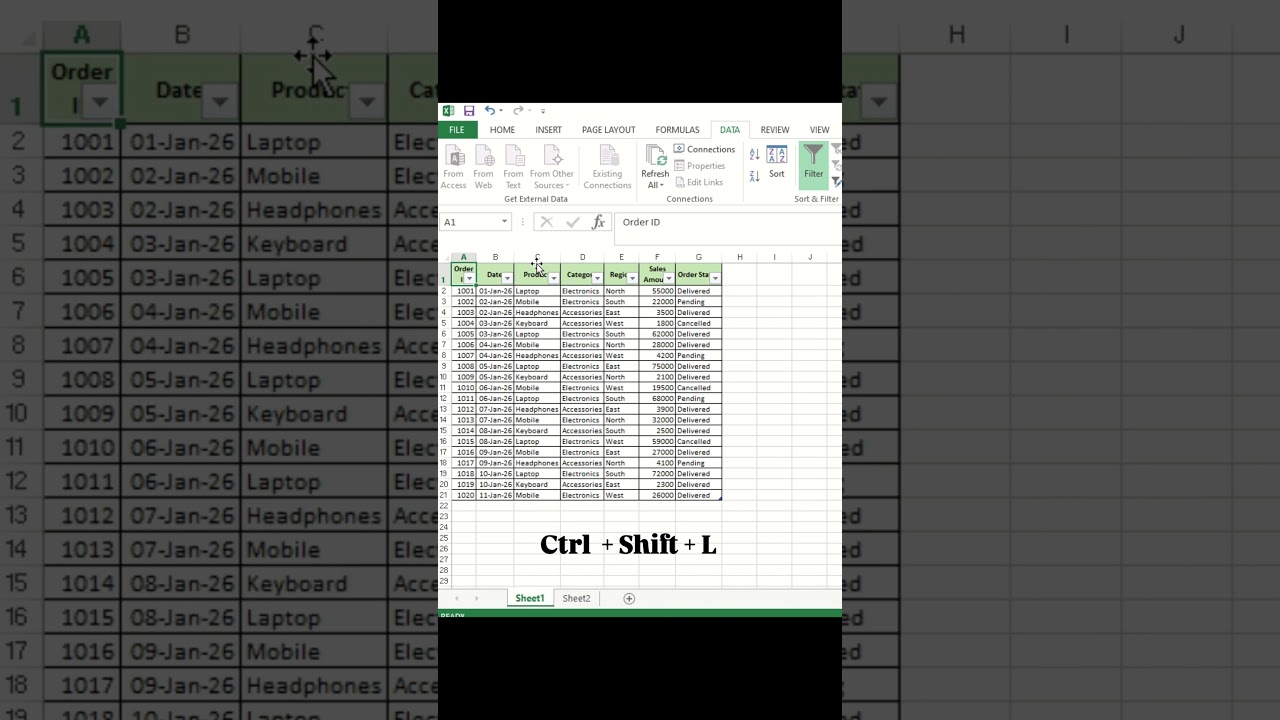Switch to the FORMULAS tab

(x=677, y=130)
